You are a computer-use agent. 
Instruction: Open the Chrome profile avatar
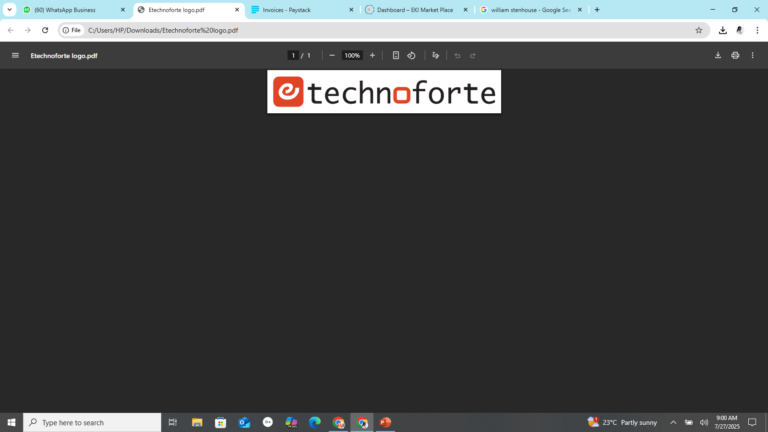pyautogui.click(x=740, y=30)
